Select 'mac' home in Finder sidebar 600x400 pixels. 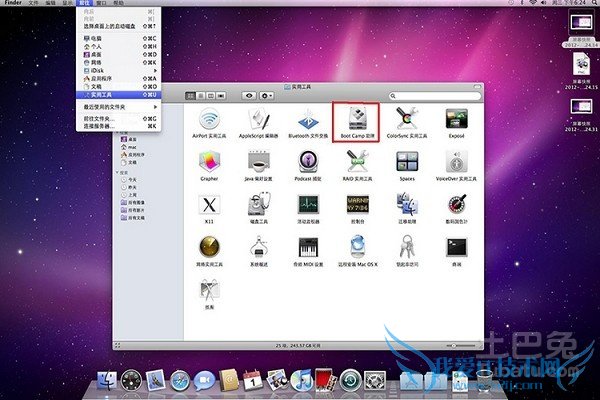129,147
